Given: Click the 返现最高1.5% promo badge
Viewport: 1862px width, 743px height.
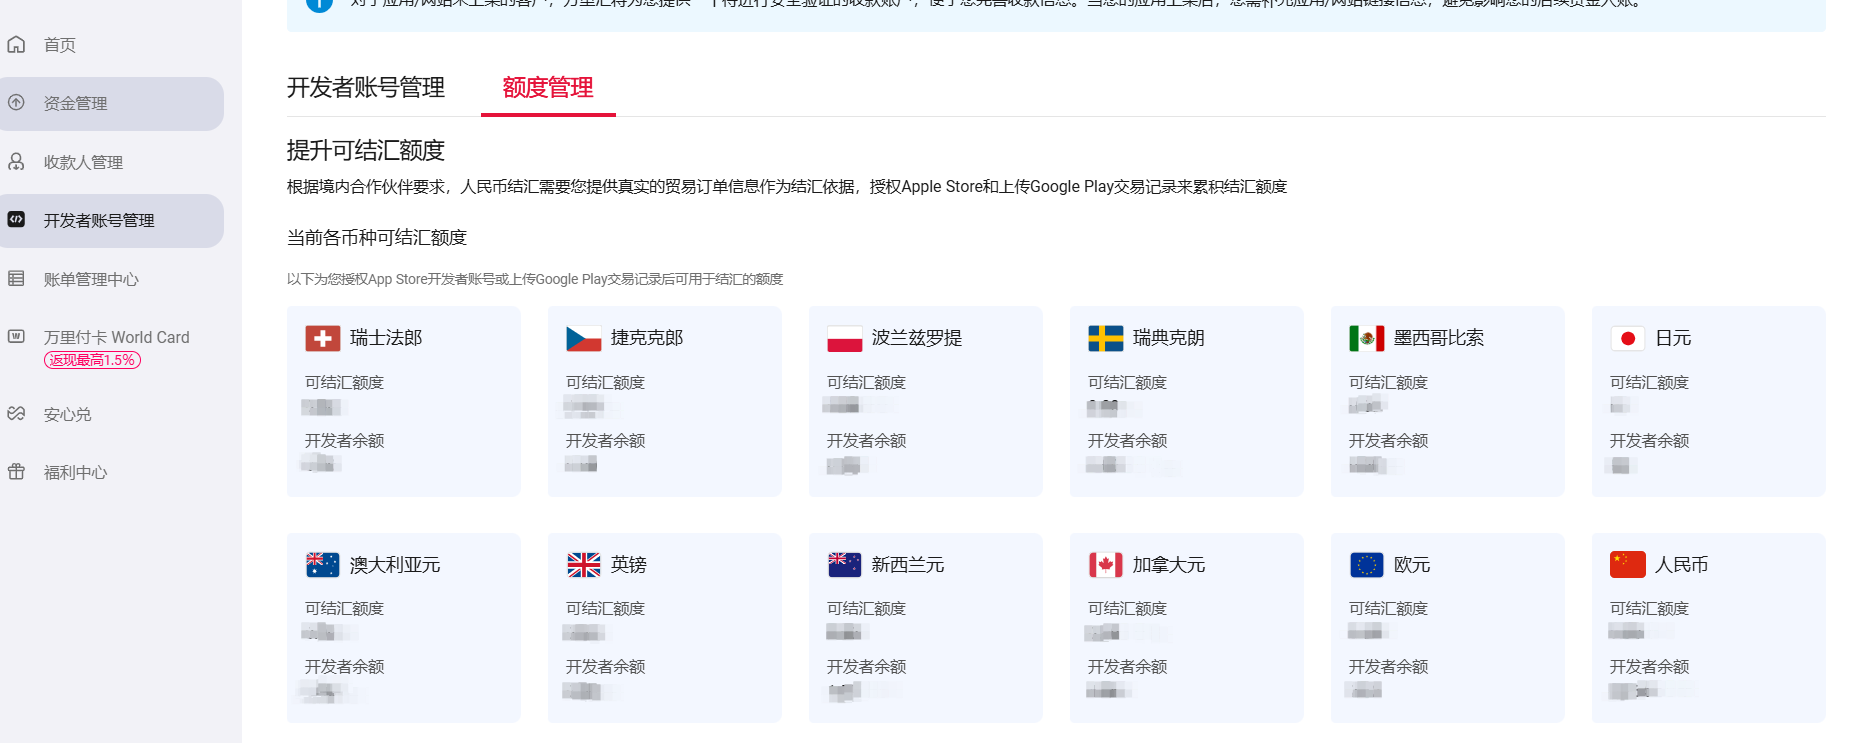Looking at the screenshot, I should pos(92,360).
